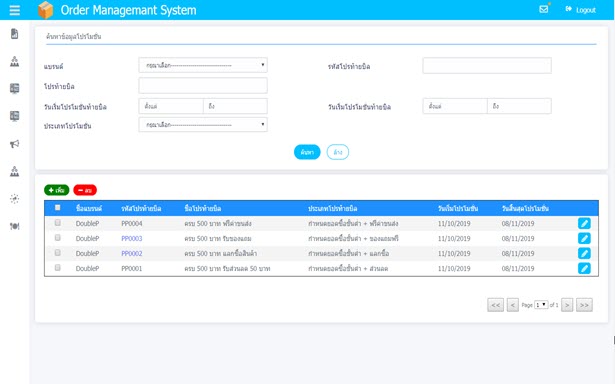Click the DoubleP brand cell in row PP0001

[x=87, y=269]
